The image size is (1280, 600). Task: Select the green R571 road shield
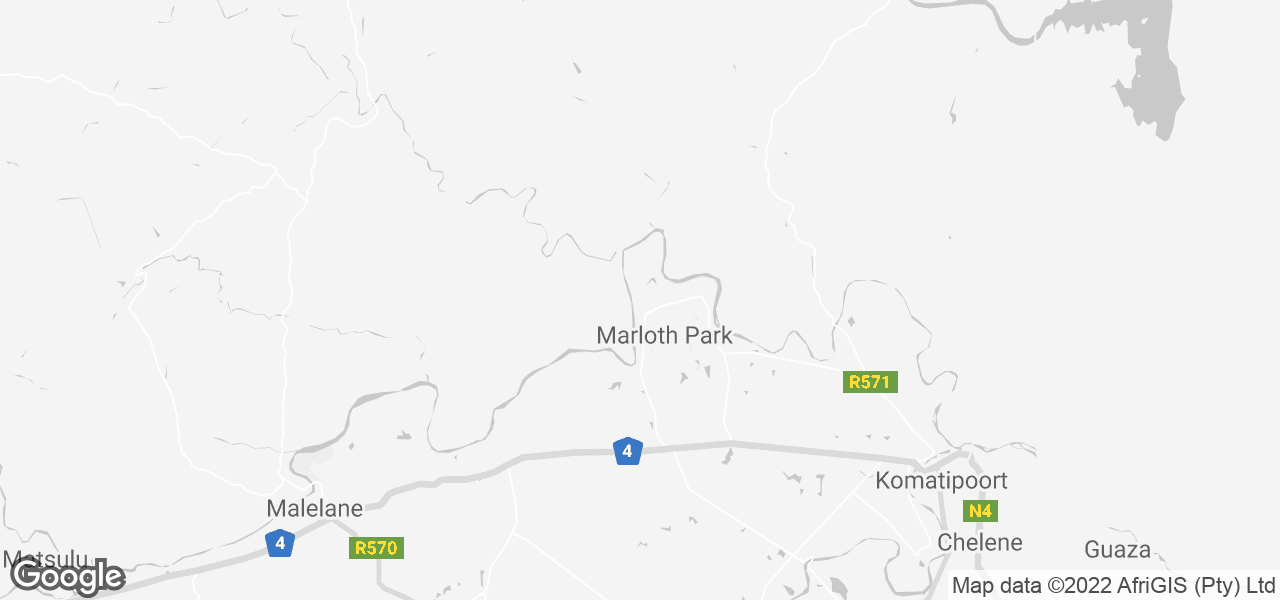tap(870, 382)
